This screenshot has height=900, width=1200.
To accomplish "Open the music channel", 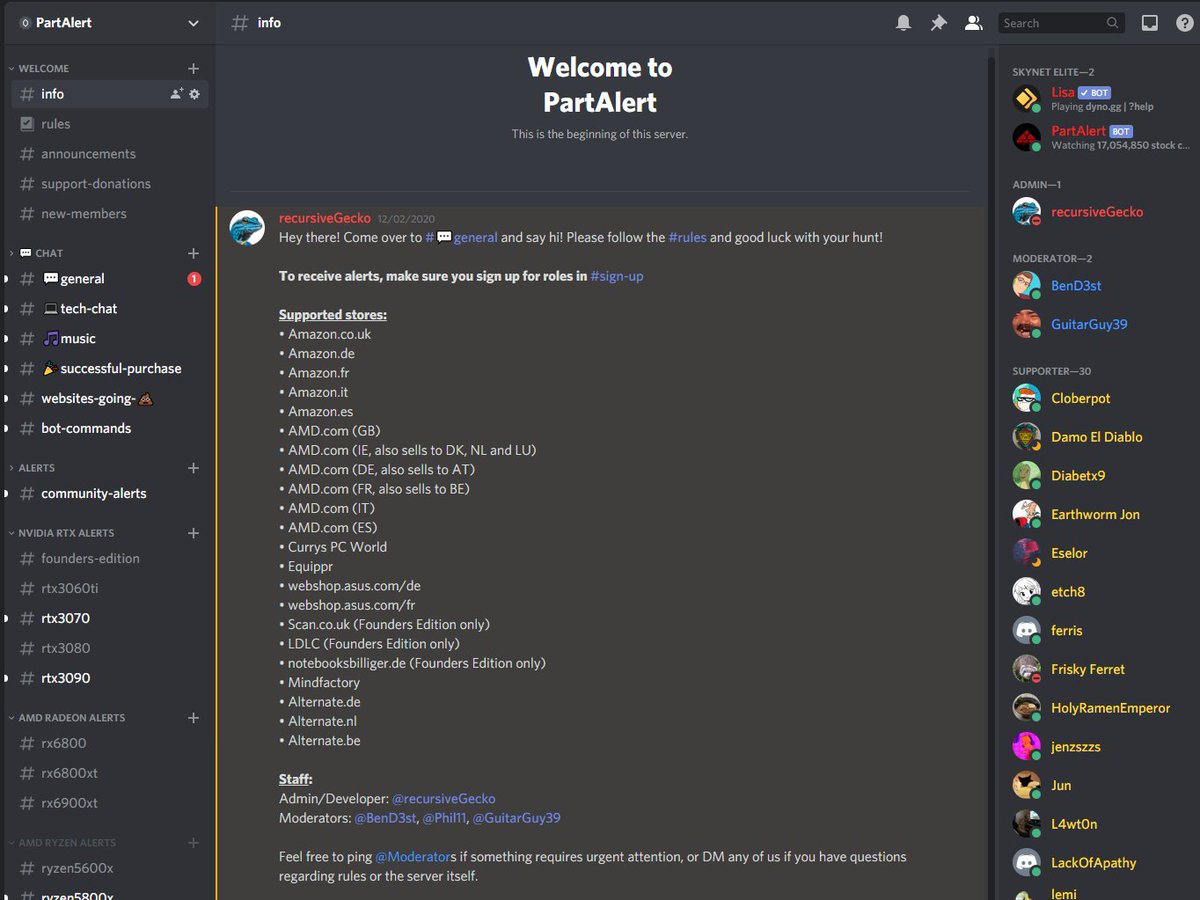I will [x=110, y=339].
